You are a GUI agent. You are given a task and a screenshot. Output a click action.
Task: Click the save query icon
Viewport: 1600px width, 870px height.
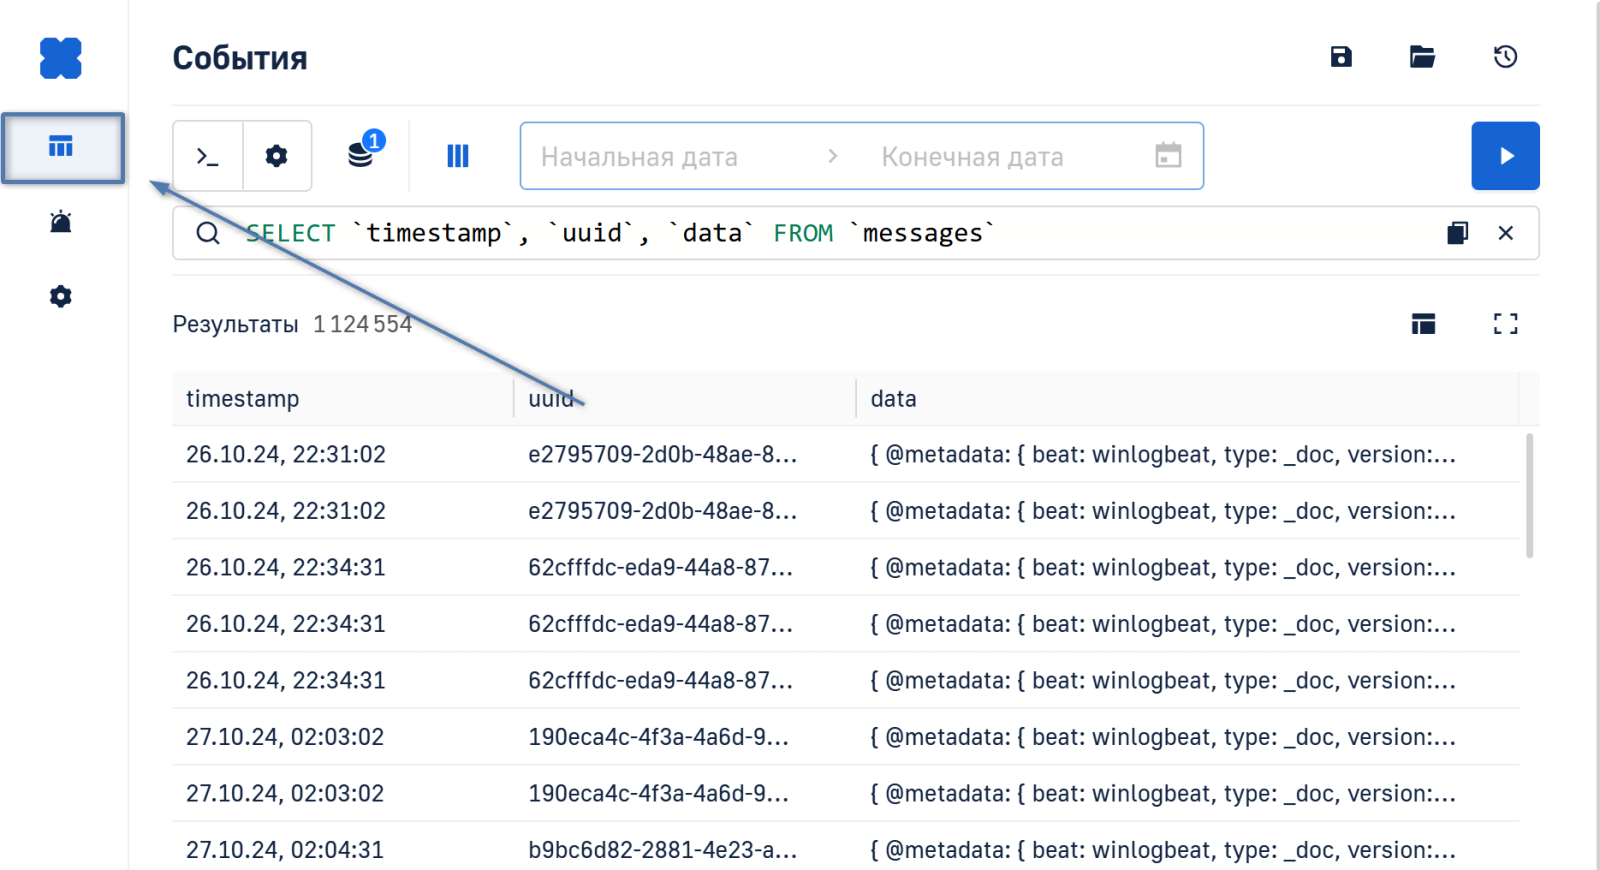pyautogui.click(x=1341, y=57)
